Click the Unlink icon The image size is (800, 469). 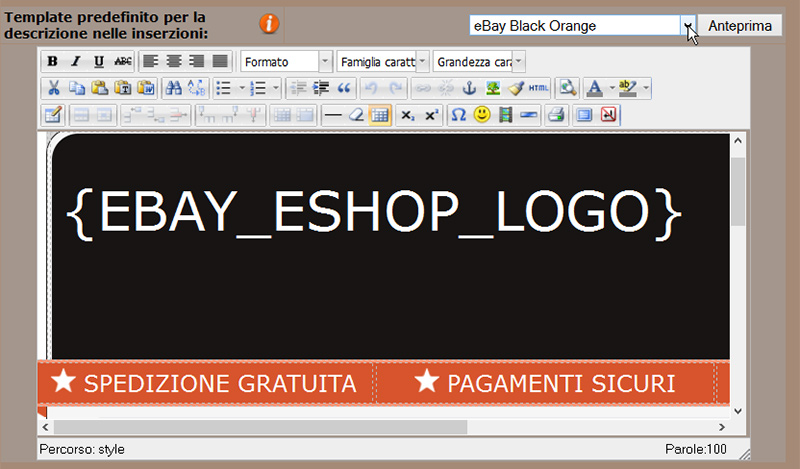[x=445, y=88]
